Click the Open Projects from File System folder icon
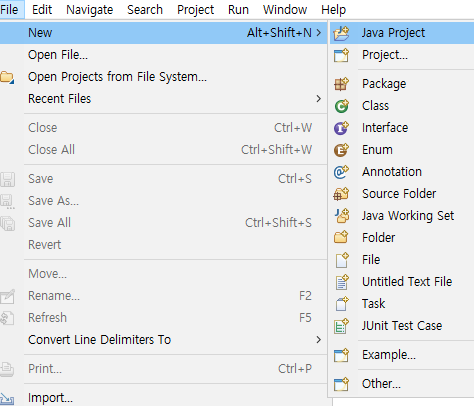The height and width of the screenshot is (406, 474). [7, 77]
